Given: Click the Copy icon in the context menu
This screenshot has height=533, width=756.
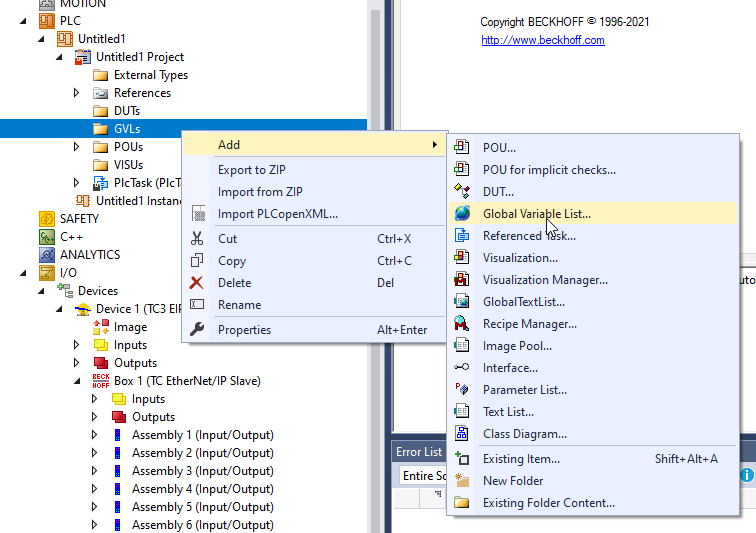Looking at the screenshot, I should click(x=197, y=260).
